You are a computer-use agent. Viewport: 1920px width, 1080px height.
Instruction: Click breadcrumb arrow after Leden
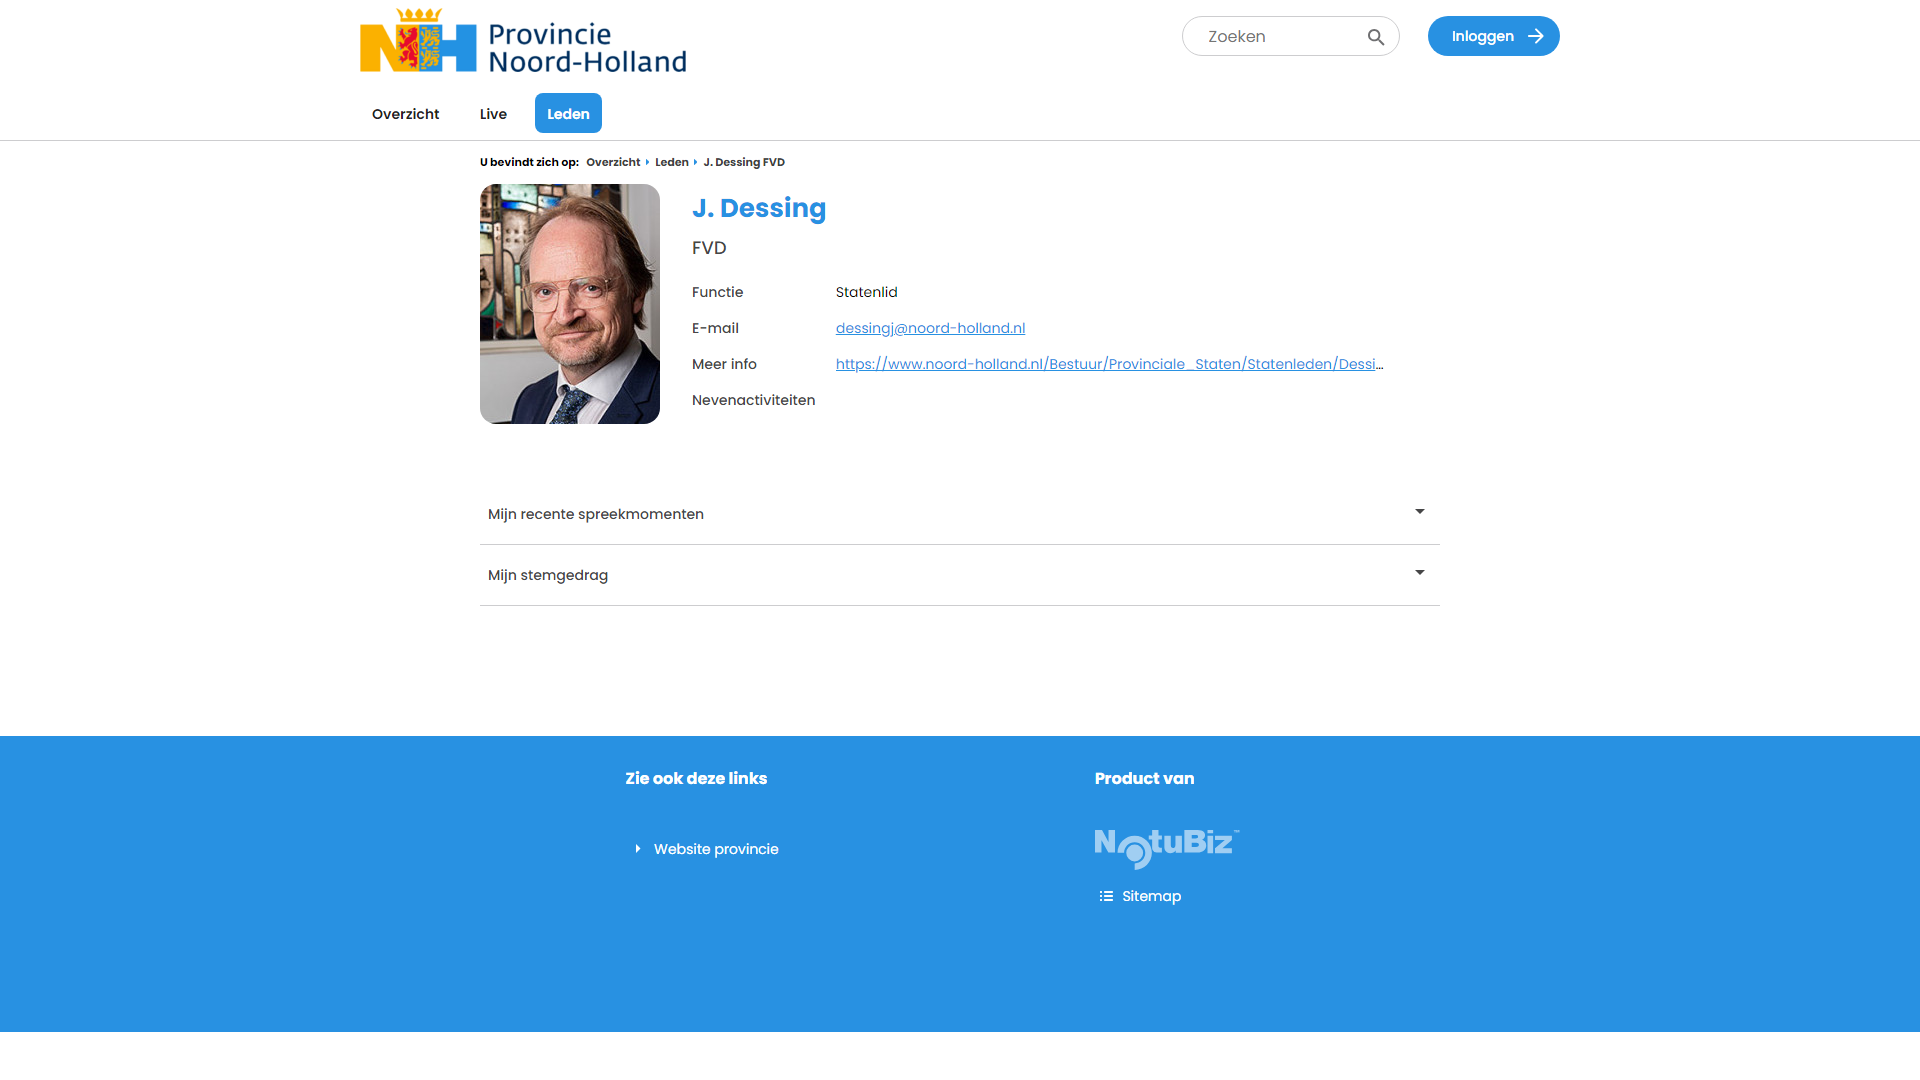click(x=695, y=162)
